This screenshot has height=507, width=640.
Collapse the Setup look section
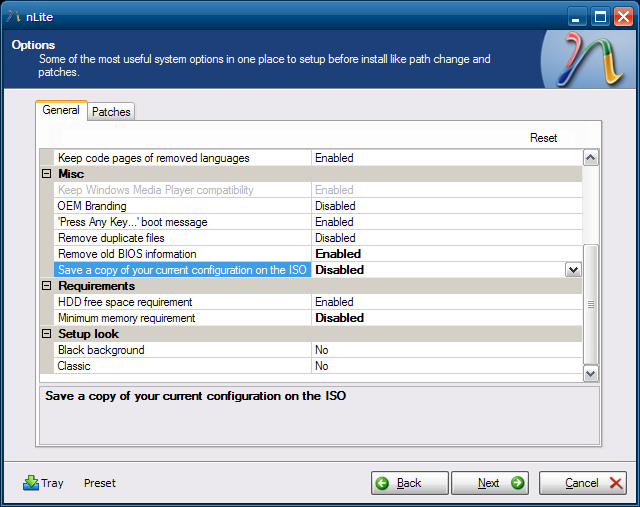pos(47,334)
